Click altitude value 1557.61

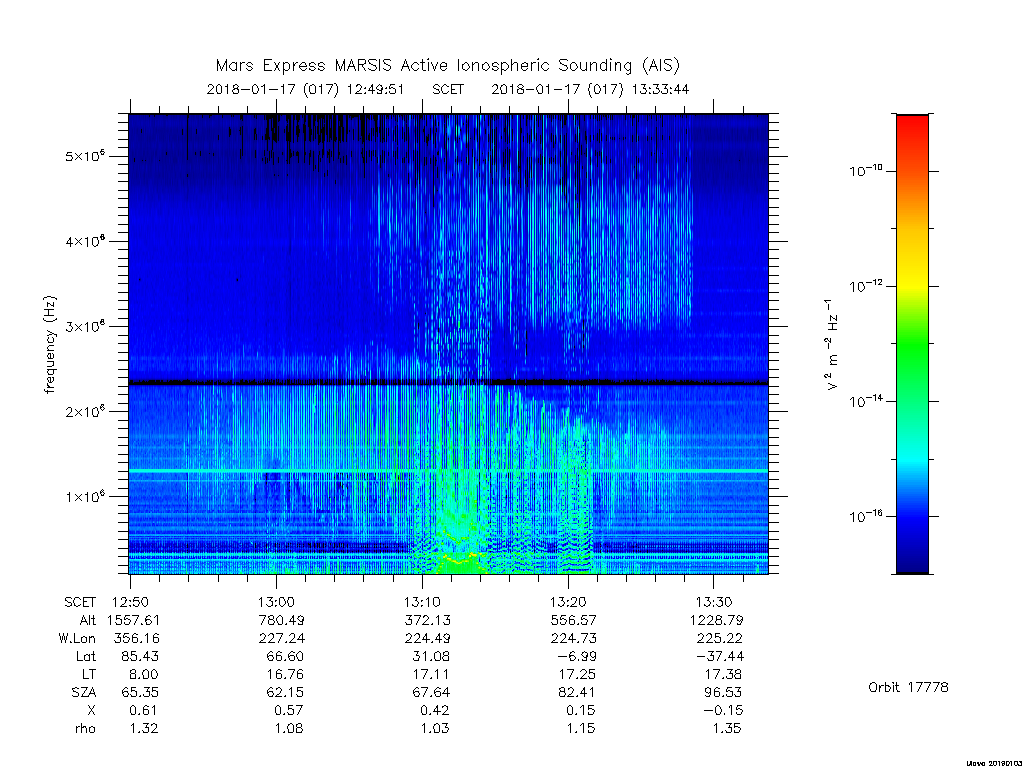(133, 620)
